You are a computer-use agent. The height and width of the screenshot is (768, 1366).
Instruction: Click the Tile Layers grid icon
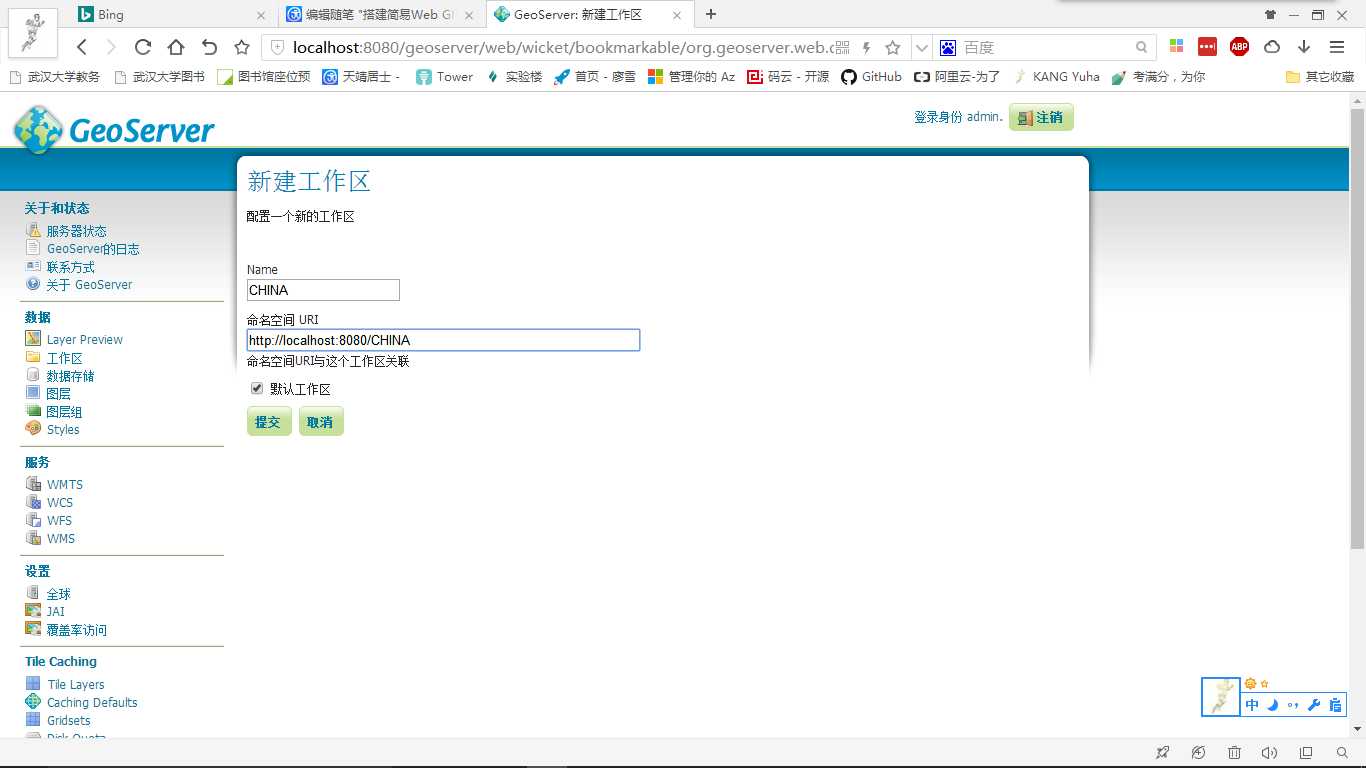(x=33, y=684)
